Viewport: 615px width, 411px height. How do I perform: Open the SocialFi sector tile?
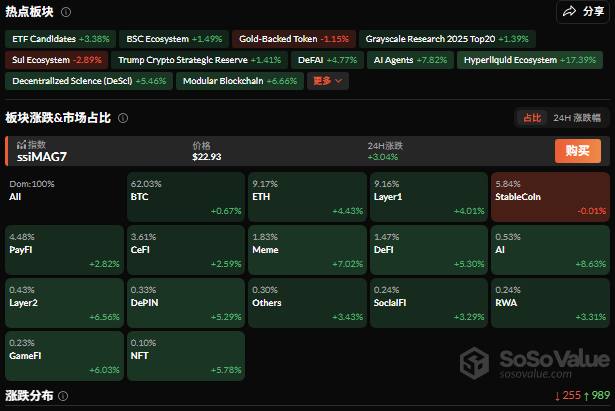pyautogui.click(x=429, y=303)
